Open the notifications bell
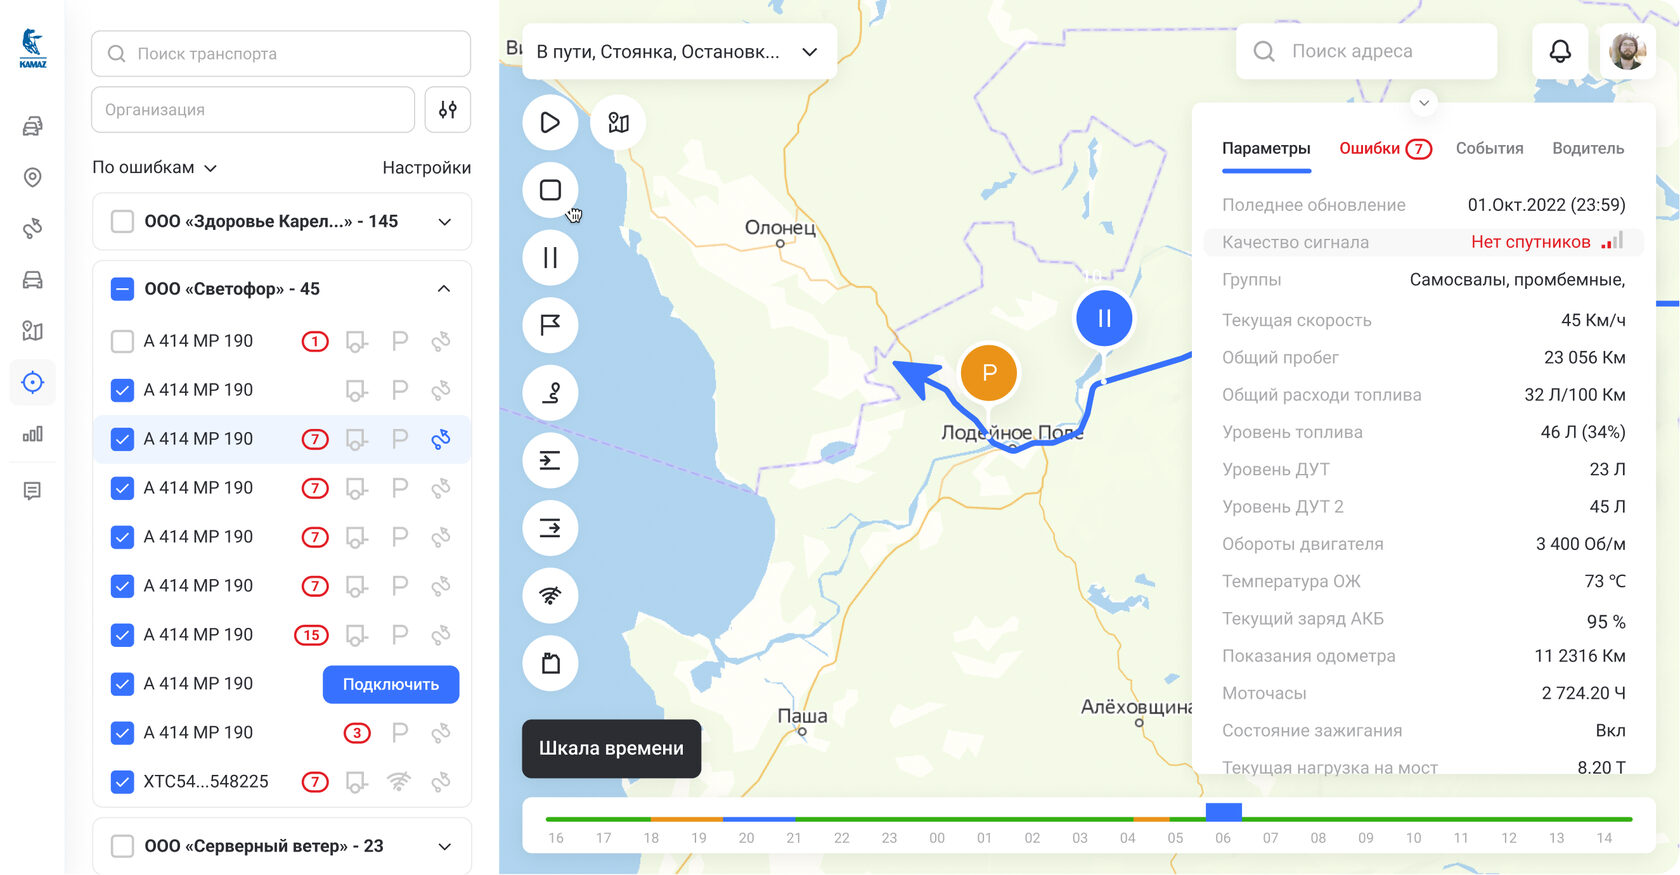1680x875 pixels. coord(1560,51)
